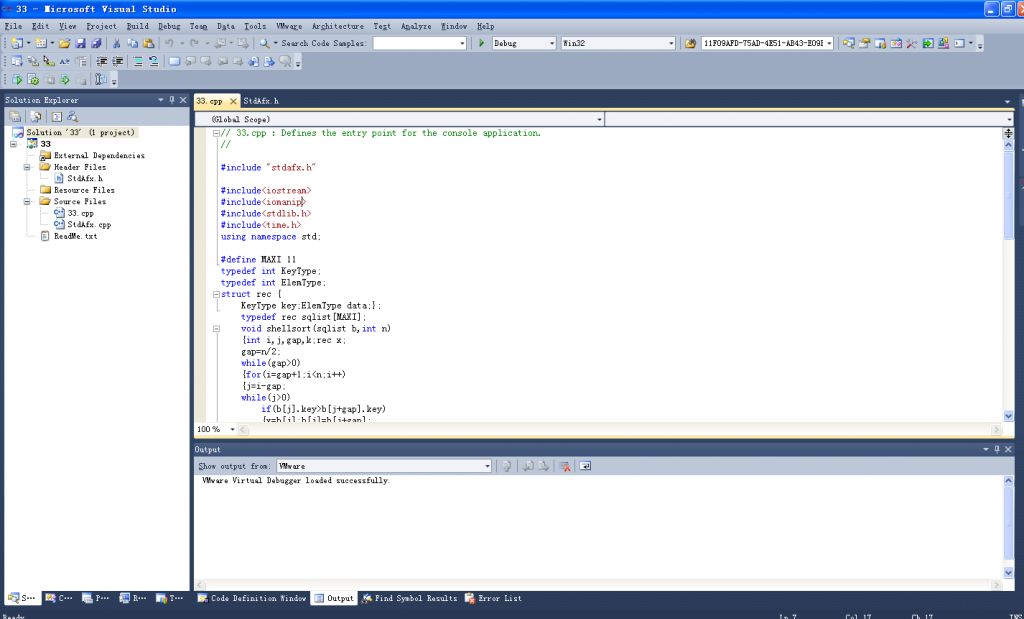The width and height of the screenshot is (1024, 619).
Task: Switch to the StdAfx.h editor tab
Action: 261,101
